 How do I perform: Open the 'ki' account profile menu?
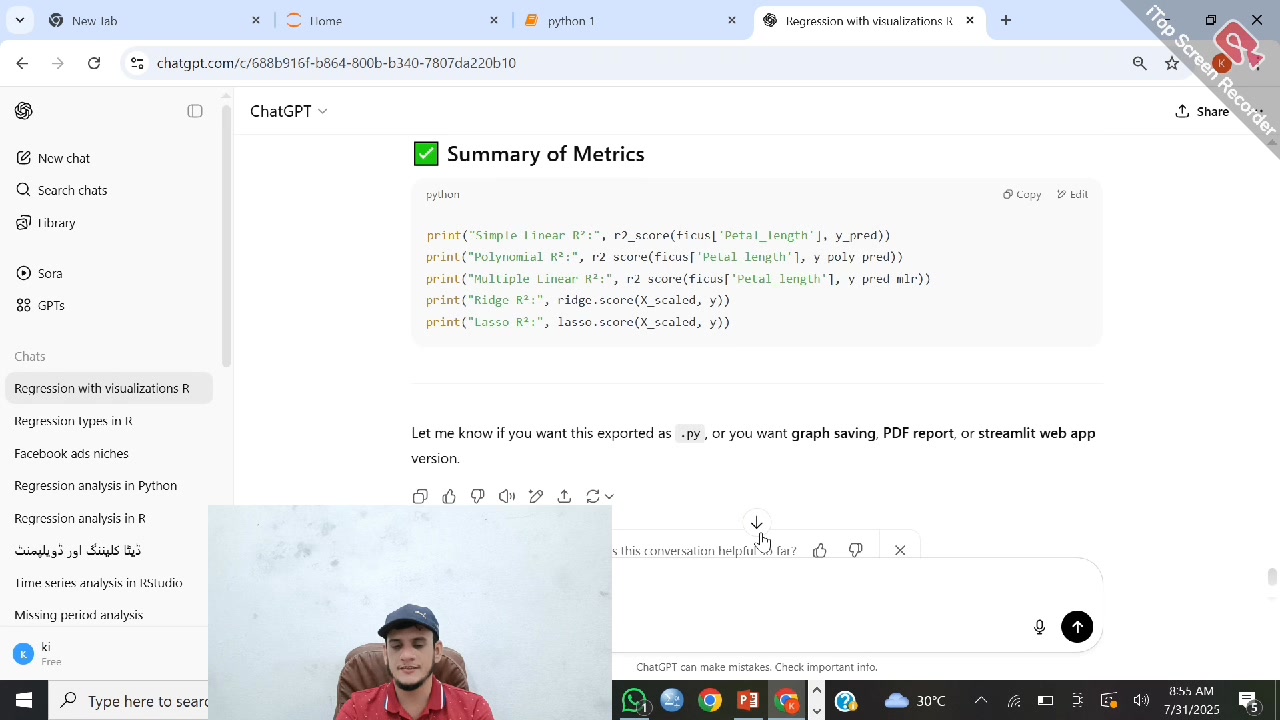pos(108,654)
